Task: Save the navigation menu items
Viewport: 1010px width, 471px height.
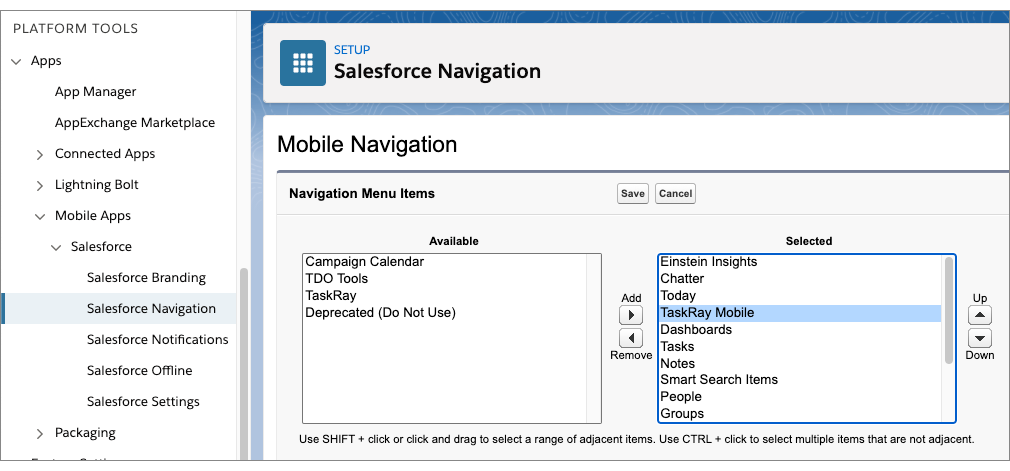Action: pyautogui.click(x=633, y=193)
